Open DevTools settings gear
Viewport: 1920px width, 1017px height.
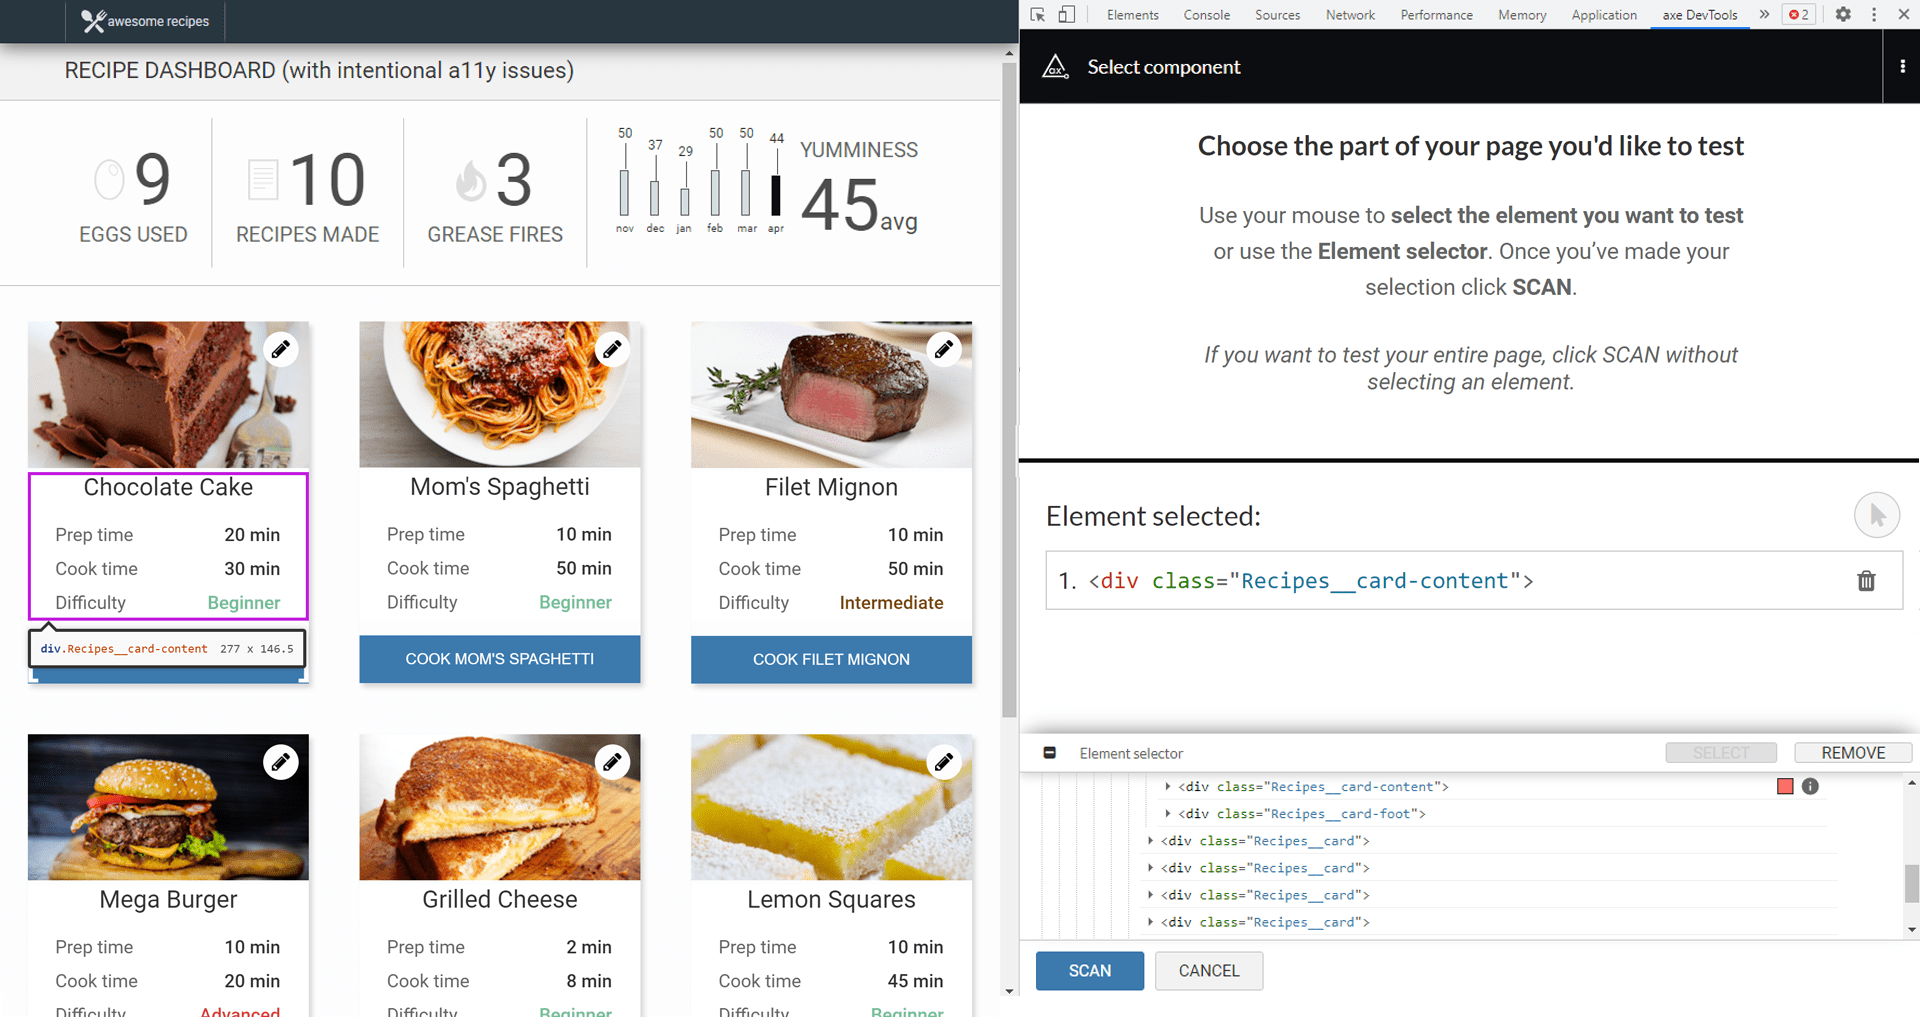click(x=1843, y=15)
